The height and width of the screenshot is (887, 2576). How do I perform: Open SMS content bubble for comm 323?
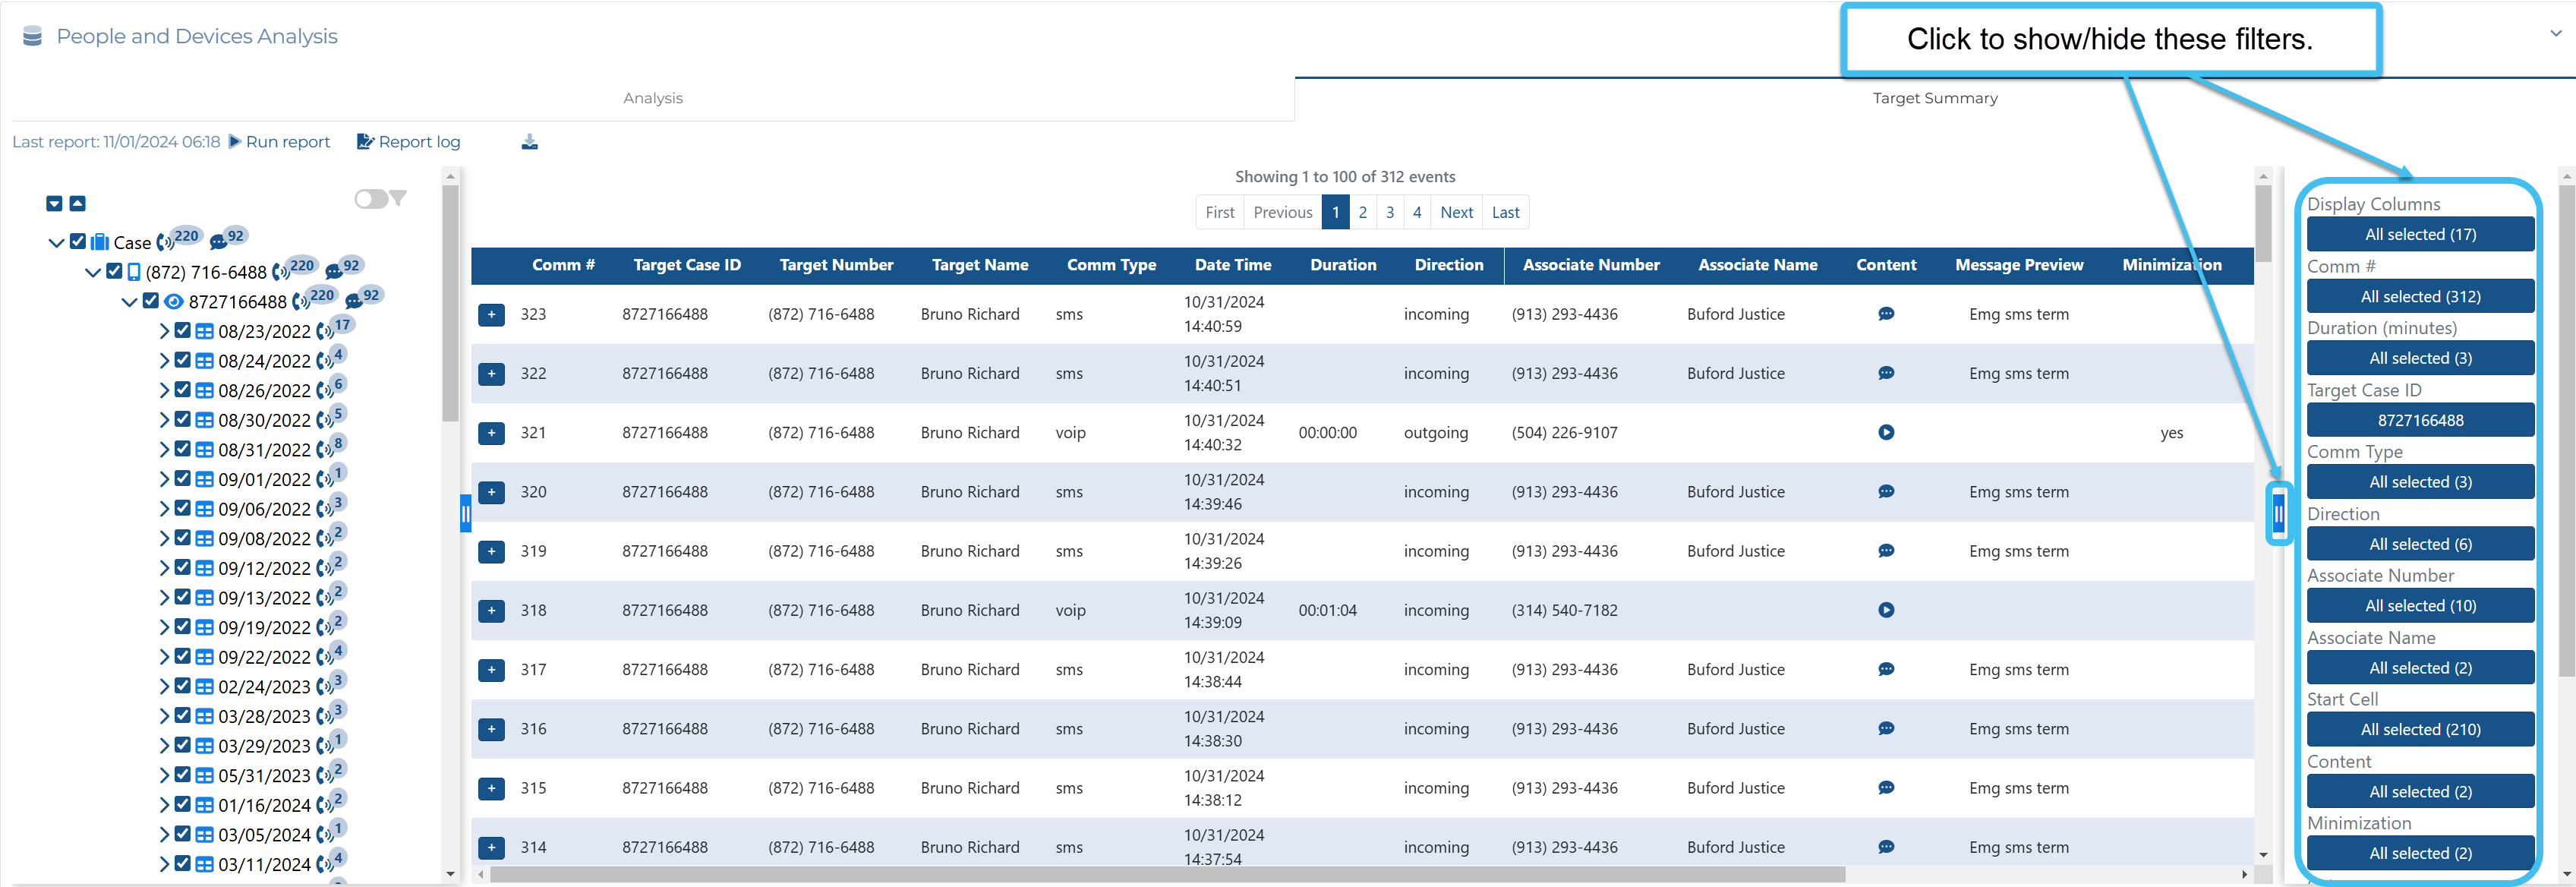[x=1885, y=314]
